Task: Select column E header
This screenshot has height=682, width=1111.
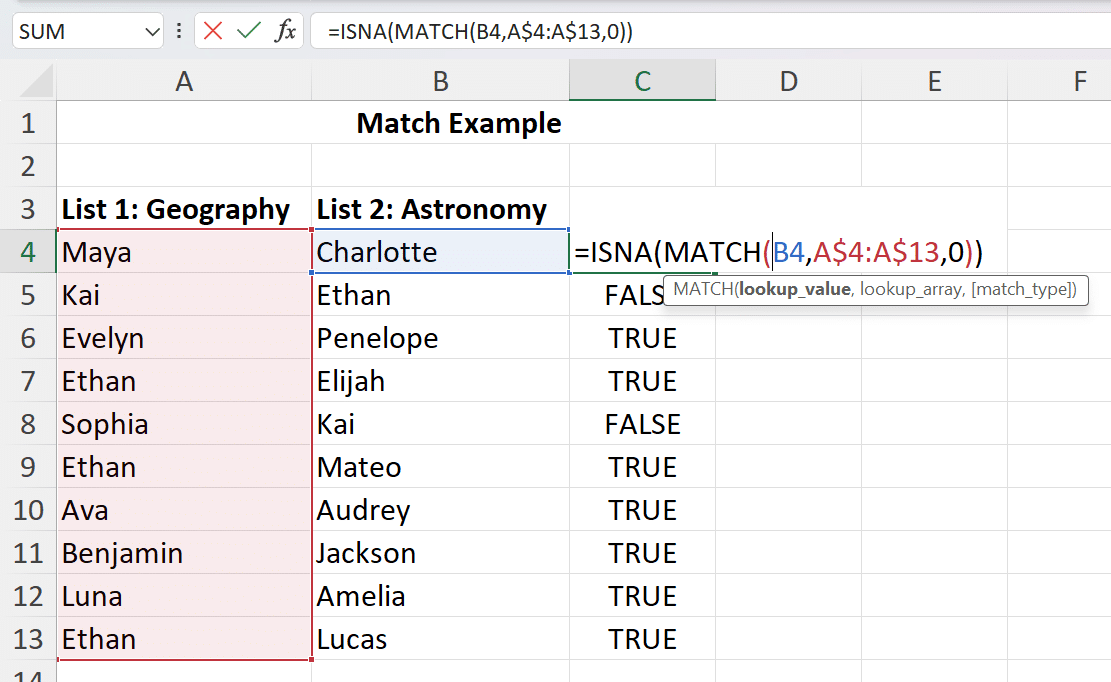Action: coord(935,81)
